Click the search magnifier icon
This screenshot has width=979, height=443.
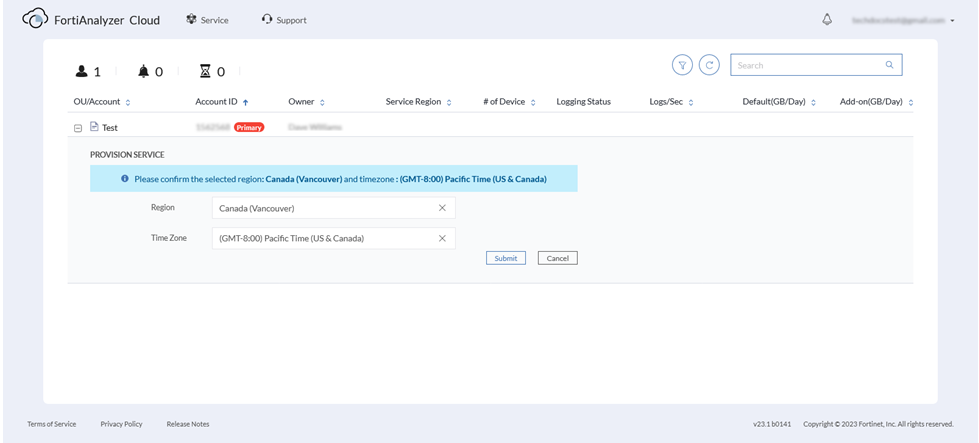[x=889, y=65]
